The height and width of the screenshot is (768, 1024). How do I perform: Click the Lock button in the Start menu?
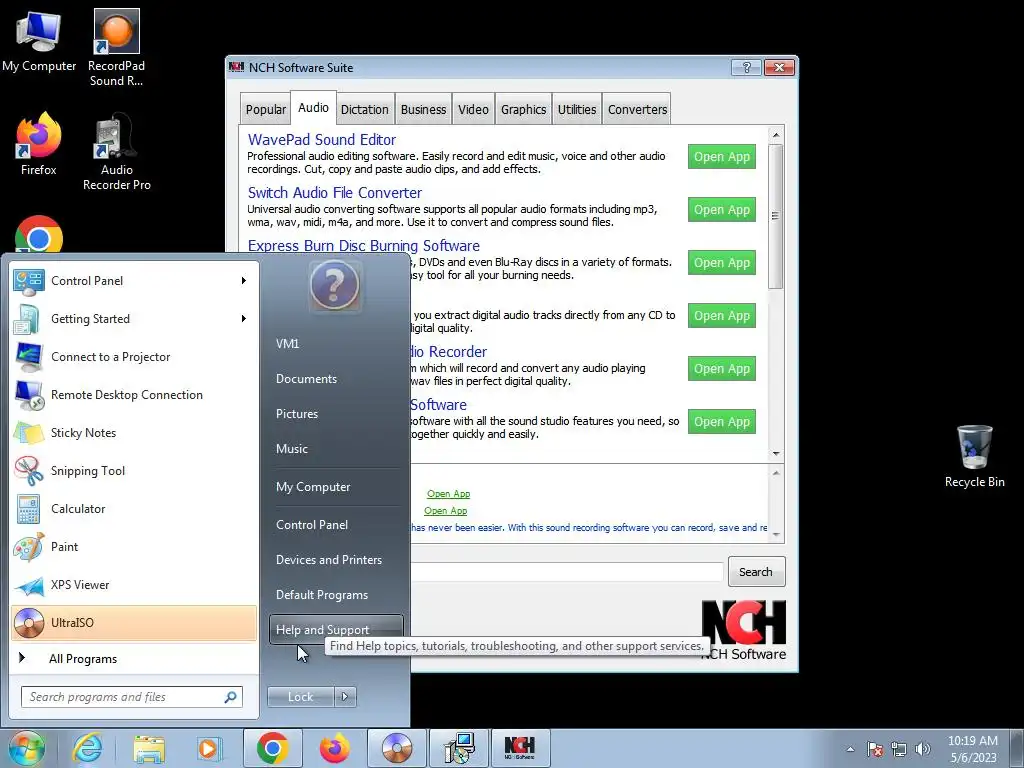300,697
